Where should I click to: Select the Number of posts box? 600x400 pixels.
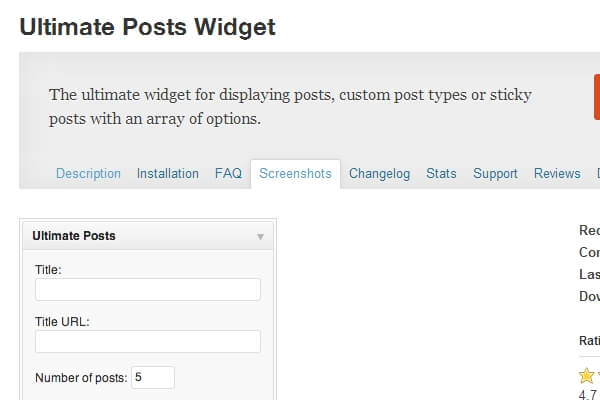[152, 378]
